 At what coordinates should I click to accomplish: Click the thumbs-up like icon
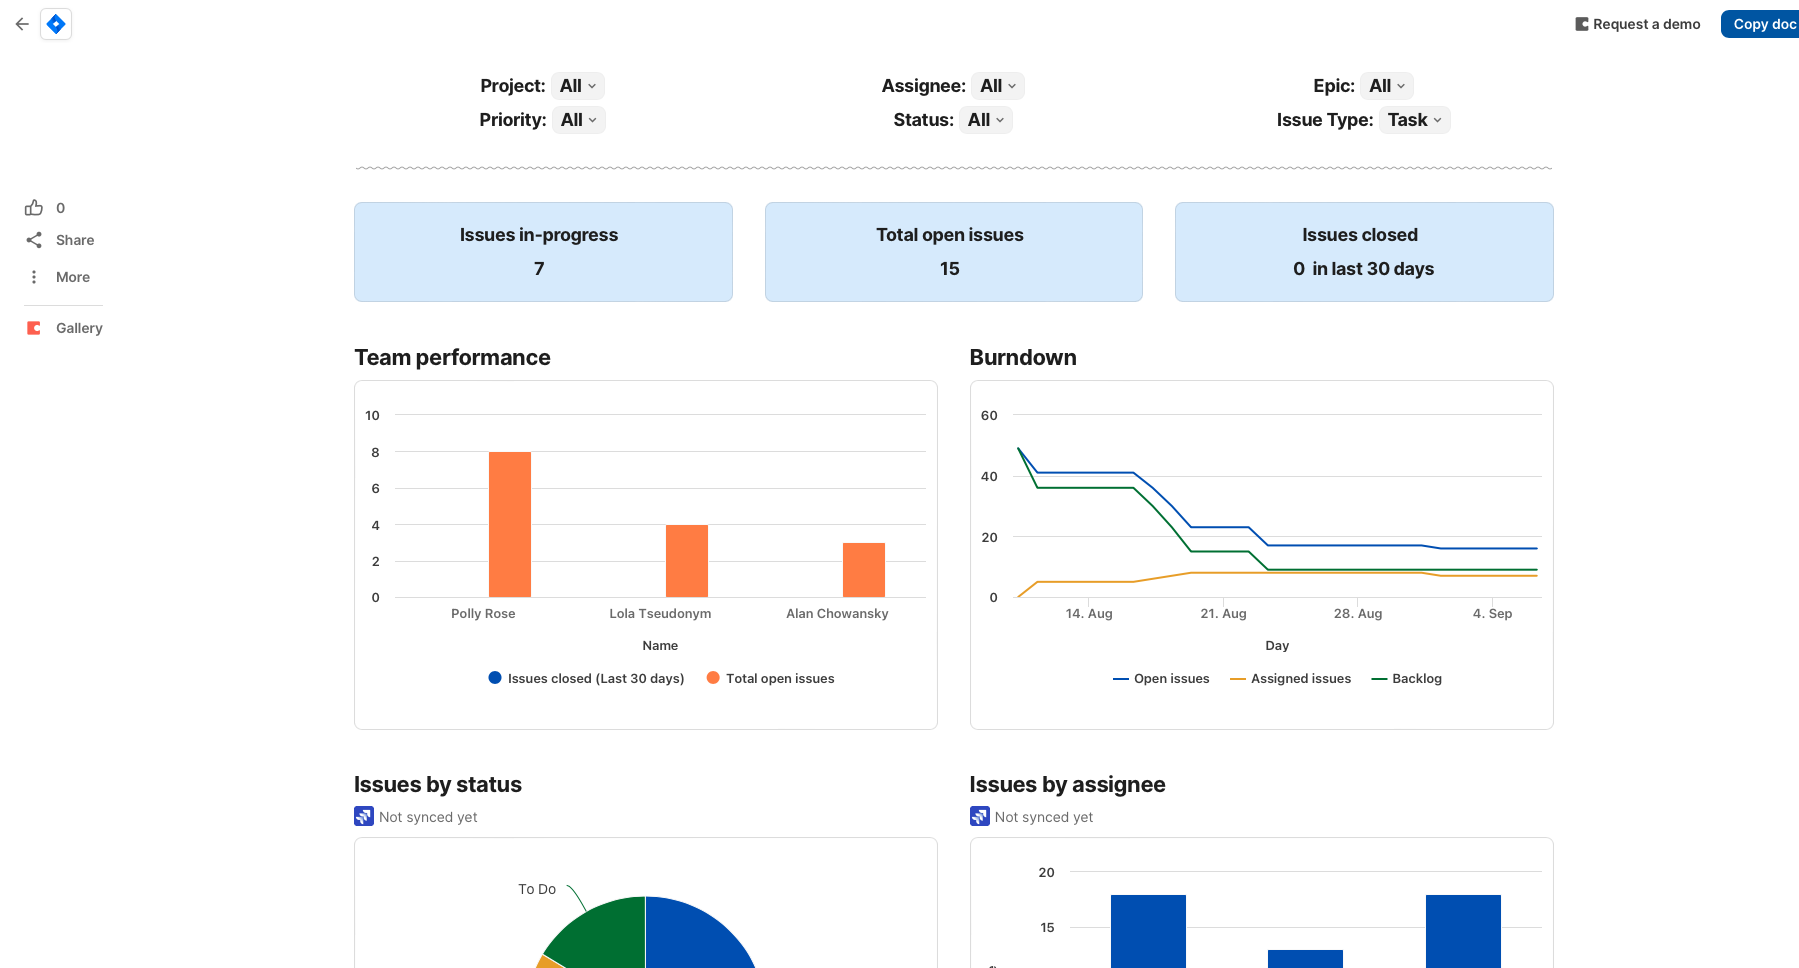pos(34,208)
